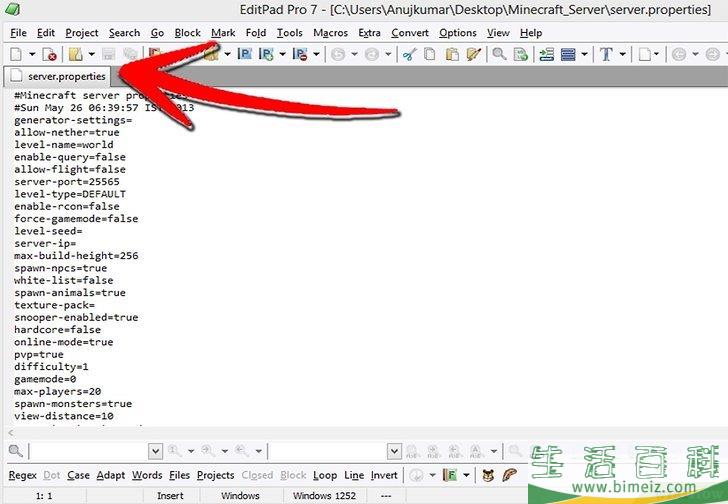This screenshot has width=728, height=504.
Task: Click the blank page icon near Font
Action: (x=644, y=54)
